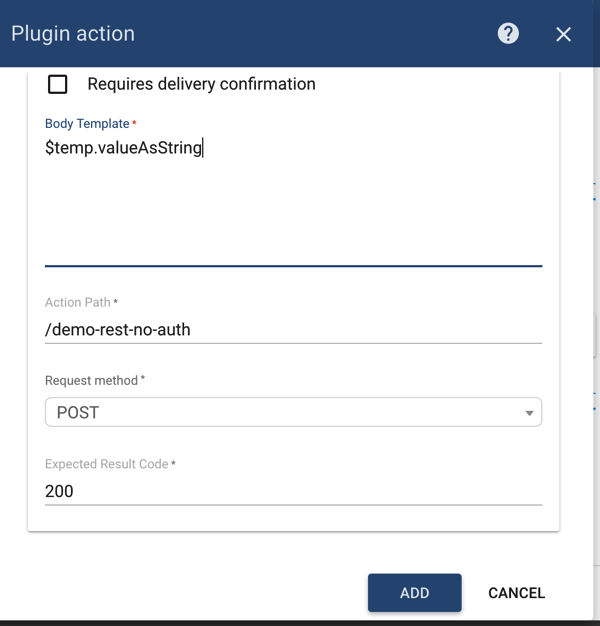Open the help question mark icon
Screen dimensions: 600x626
pos(508,33)
